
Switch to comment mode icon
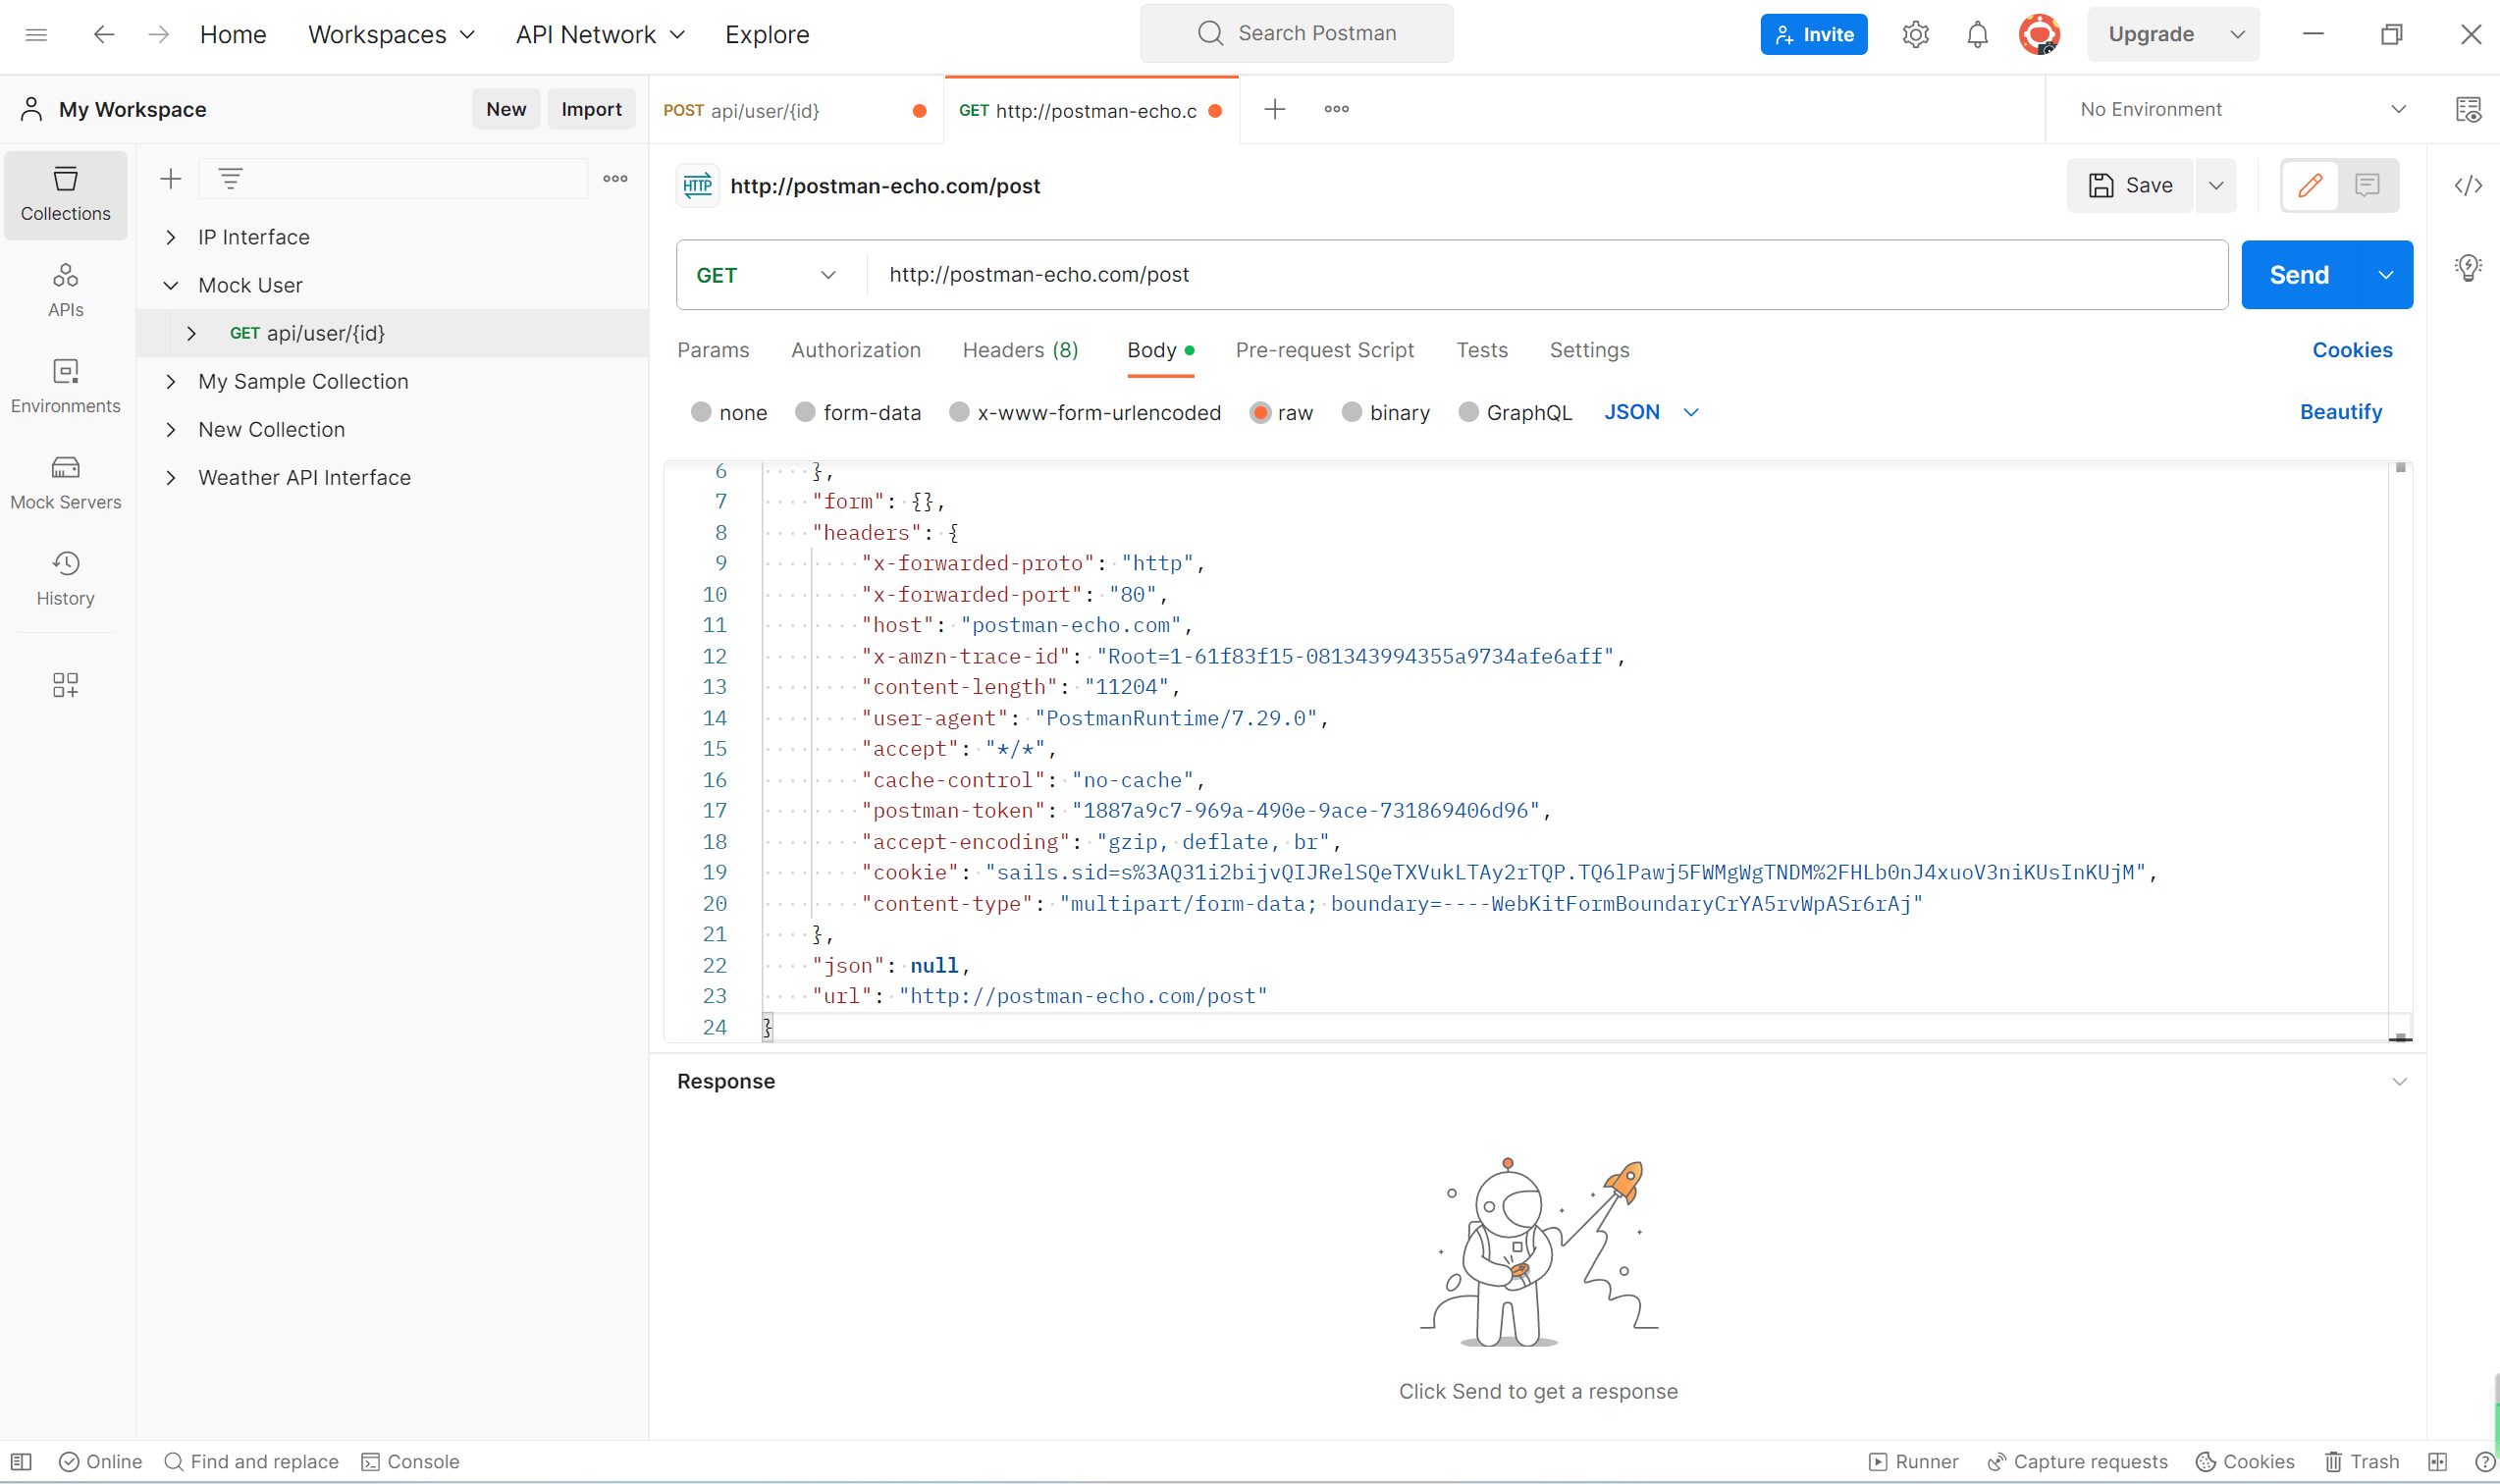click(x=2367, y=185)
